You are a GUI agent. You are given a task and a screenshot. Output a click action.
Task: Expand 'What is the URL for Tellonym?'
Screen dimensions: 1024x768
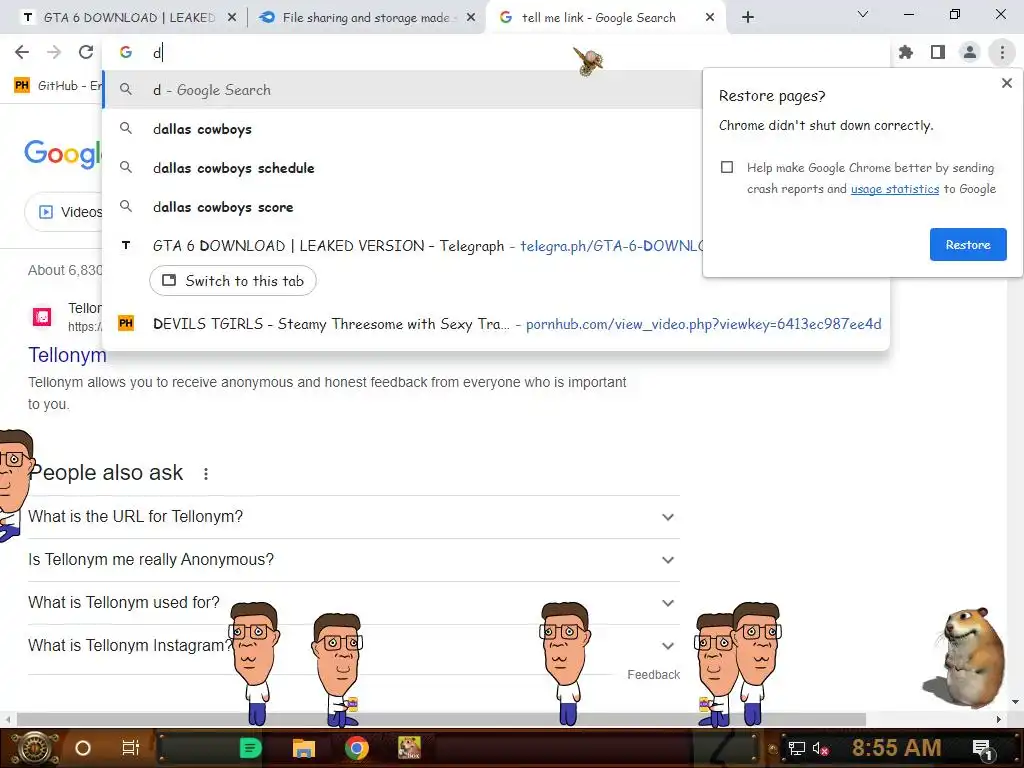[353, 517]
